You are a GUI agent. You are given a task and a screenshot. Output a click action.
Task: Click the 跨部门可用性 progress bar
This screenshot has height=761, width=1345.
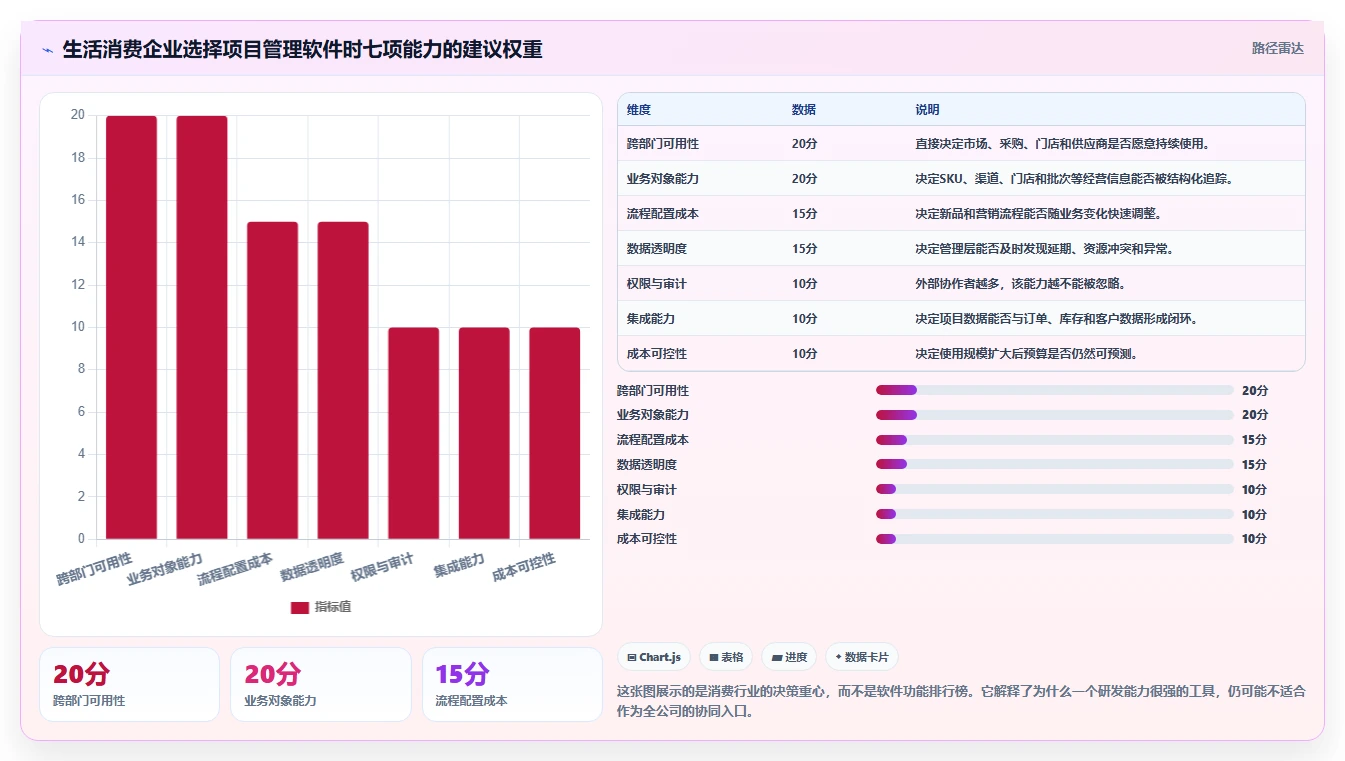[1055, 390]
